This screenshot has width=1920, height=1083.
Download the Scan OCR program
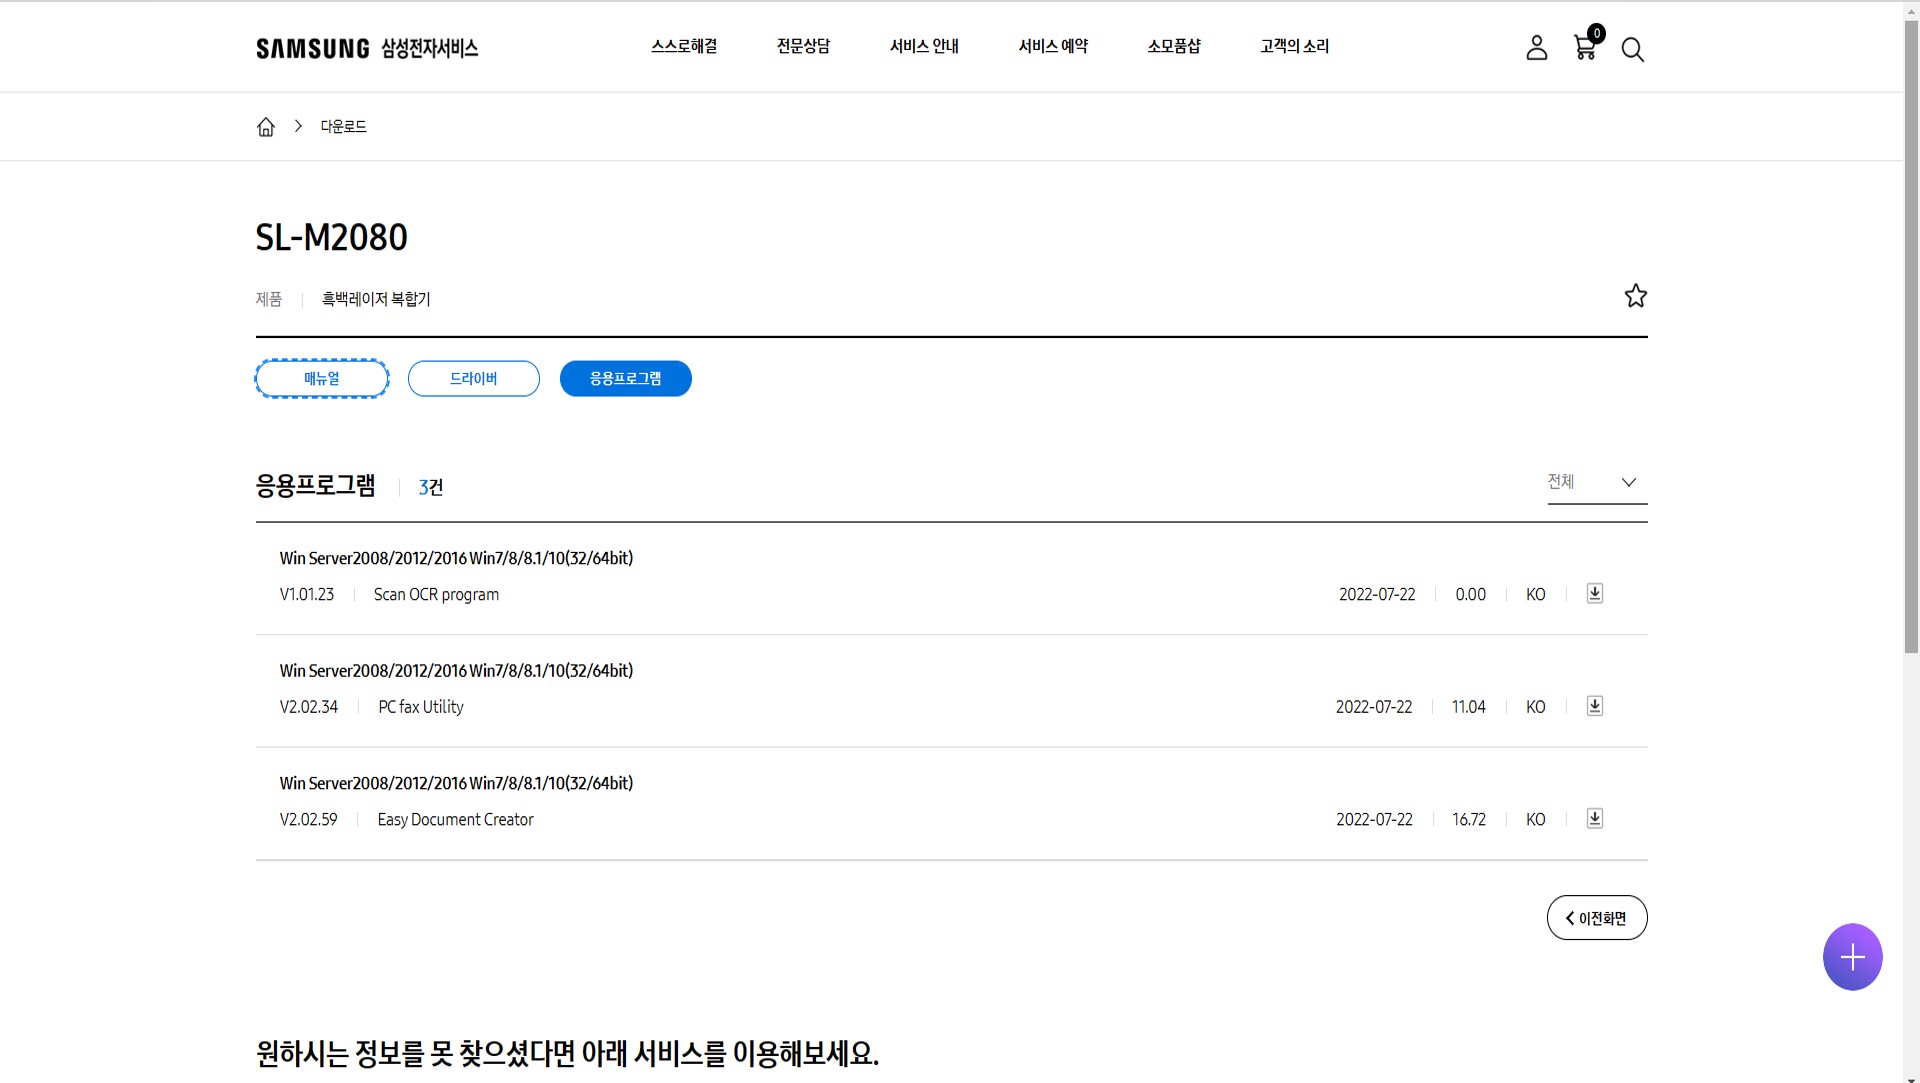pyautogui.click(x=1595, y=593)
